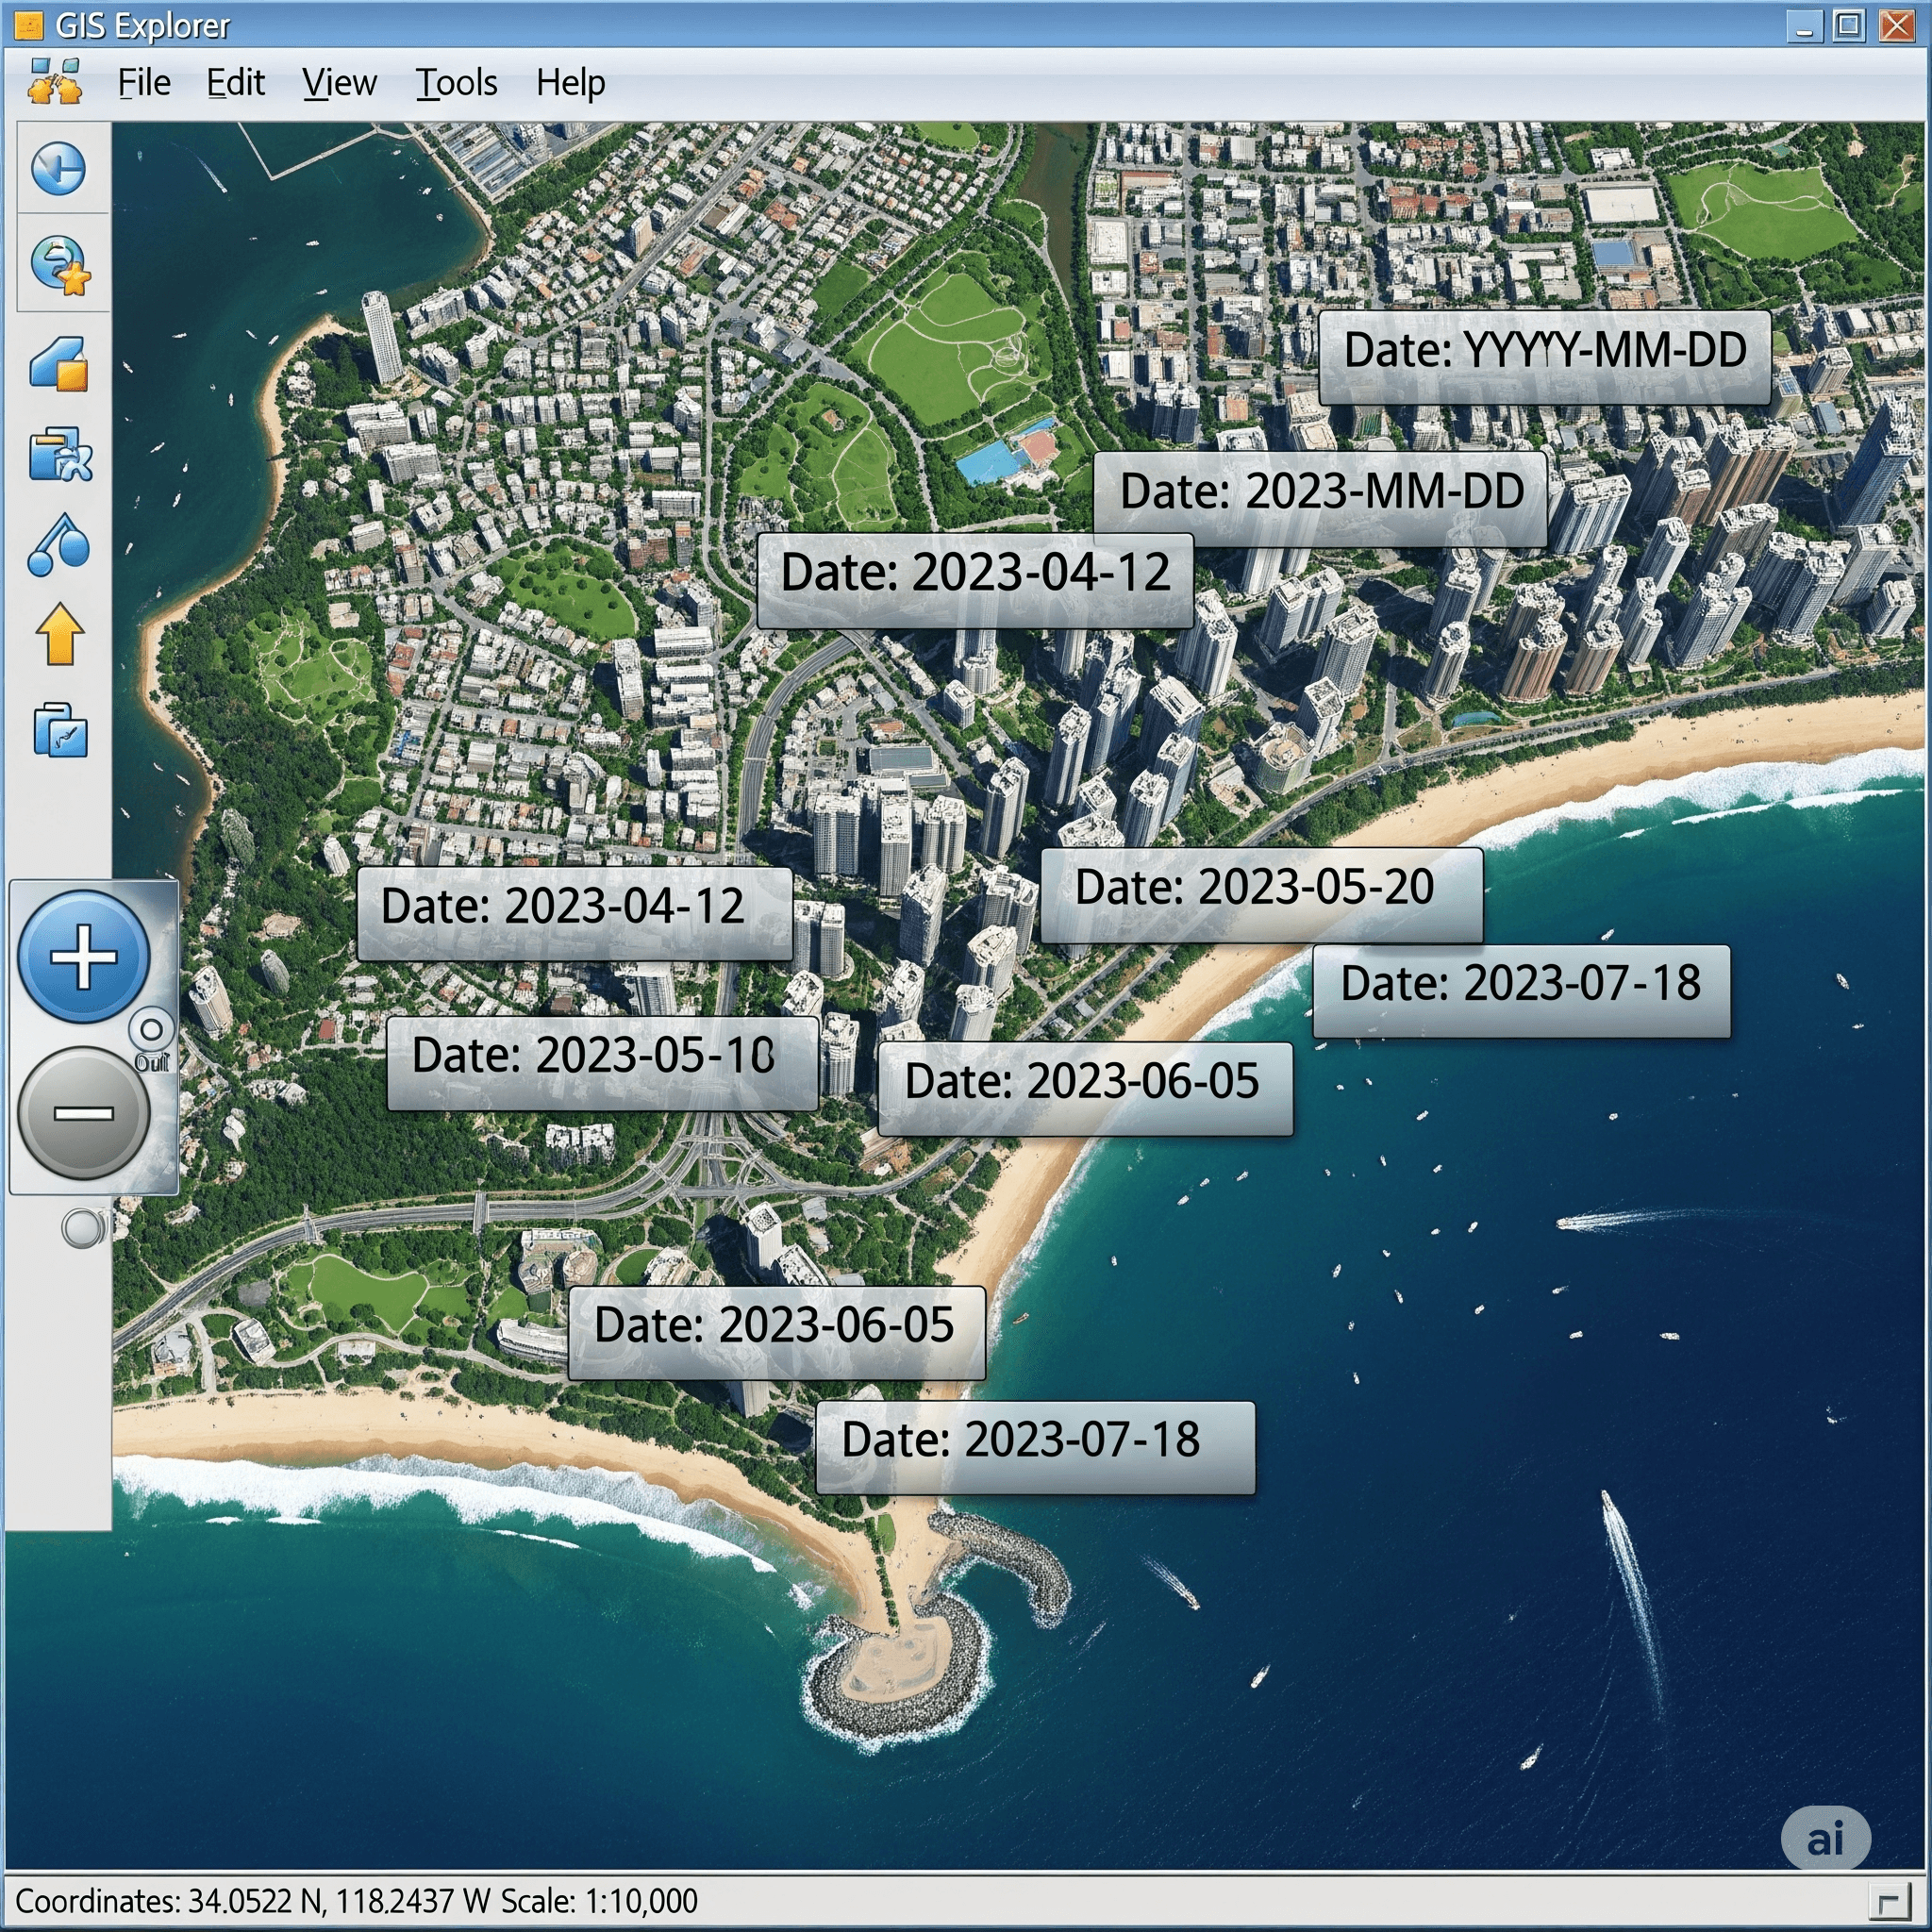Screen dimensions: 1932x1932
Task: Zoom out with the gray minus button
Action: pyautogui.click(x=84, y=1112)
